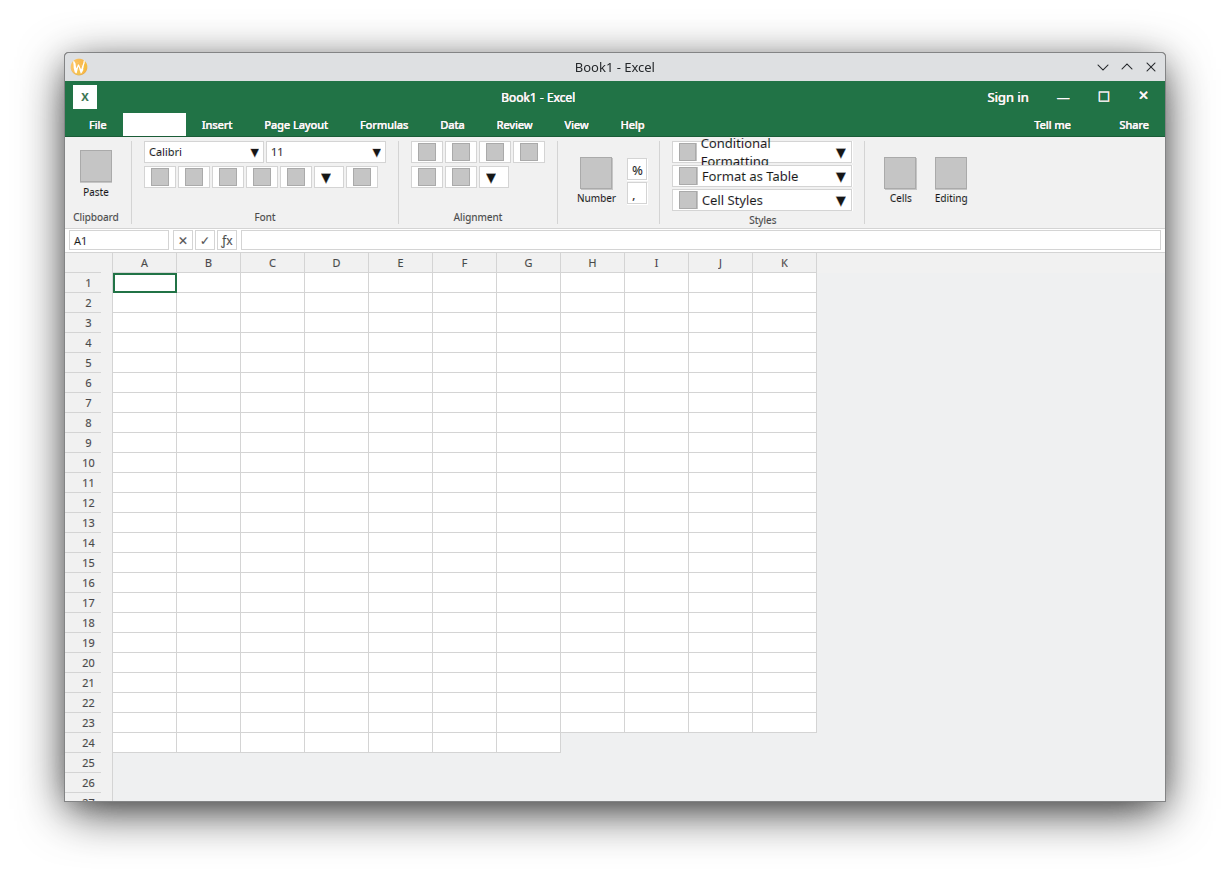1230x878 pixels.
Task: Click the Conditional Formatting gray icon
Action: (x=688, y=152)
